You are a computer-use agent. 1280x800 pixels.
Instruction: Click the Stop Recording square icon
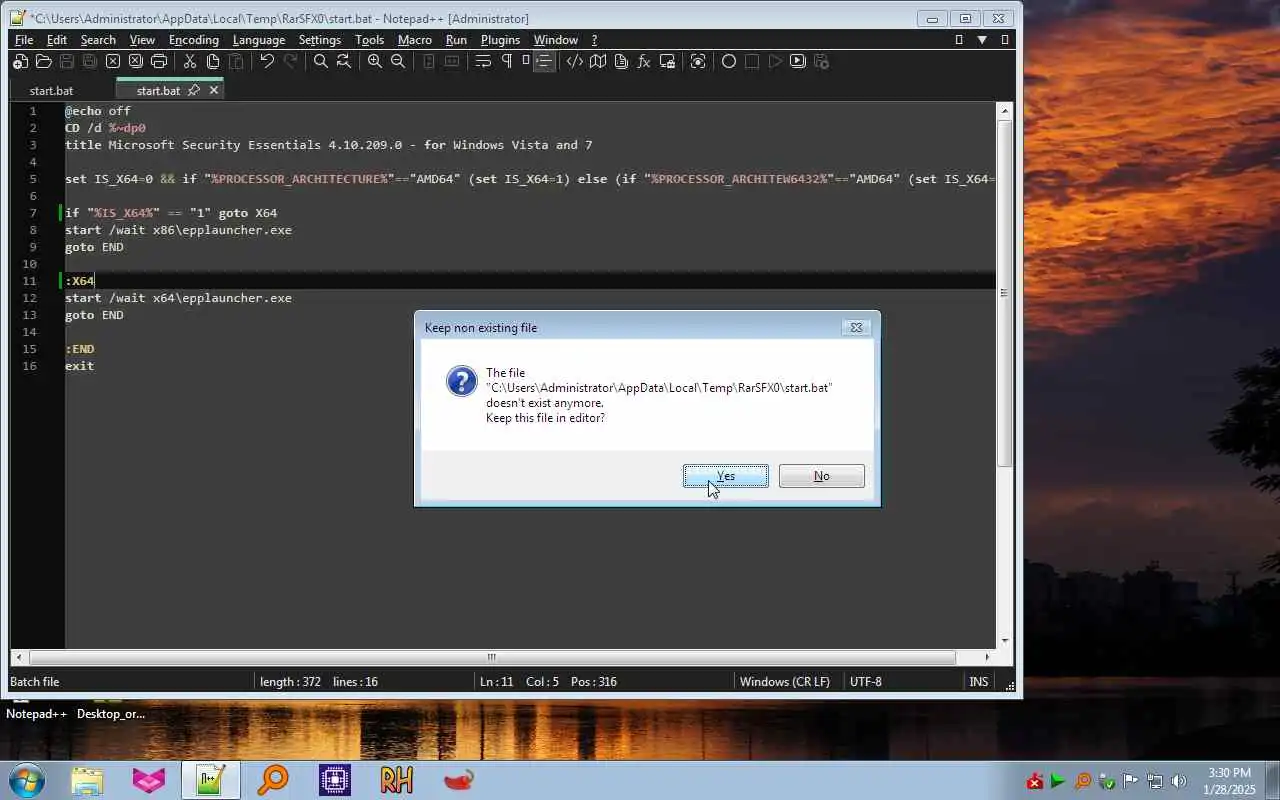[752, 61]
